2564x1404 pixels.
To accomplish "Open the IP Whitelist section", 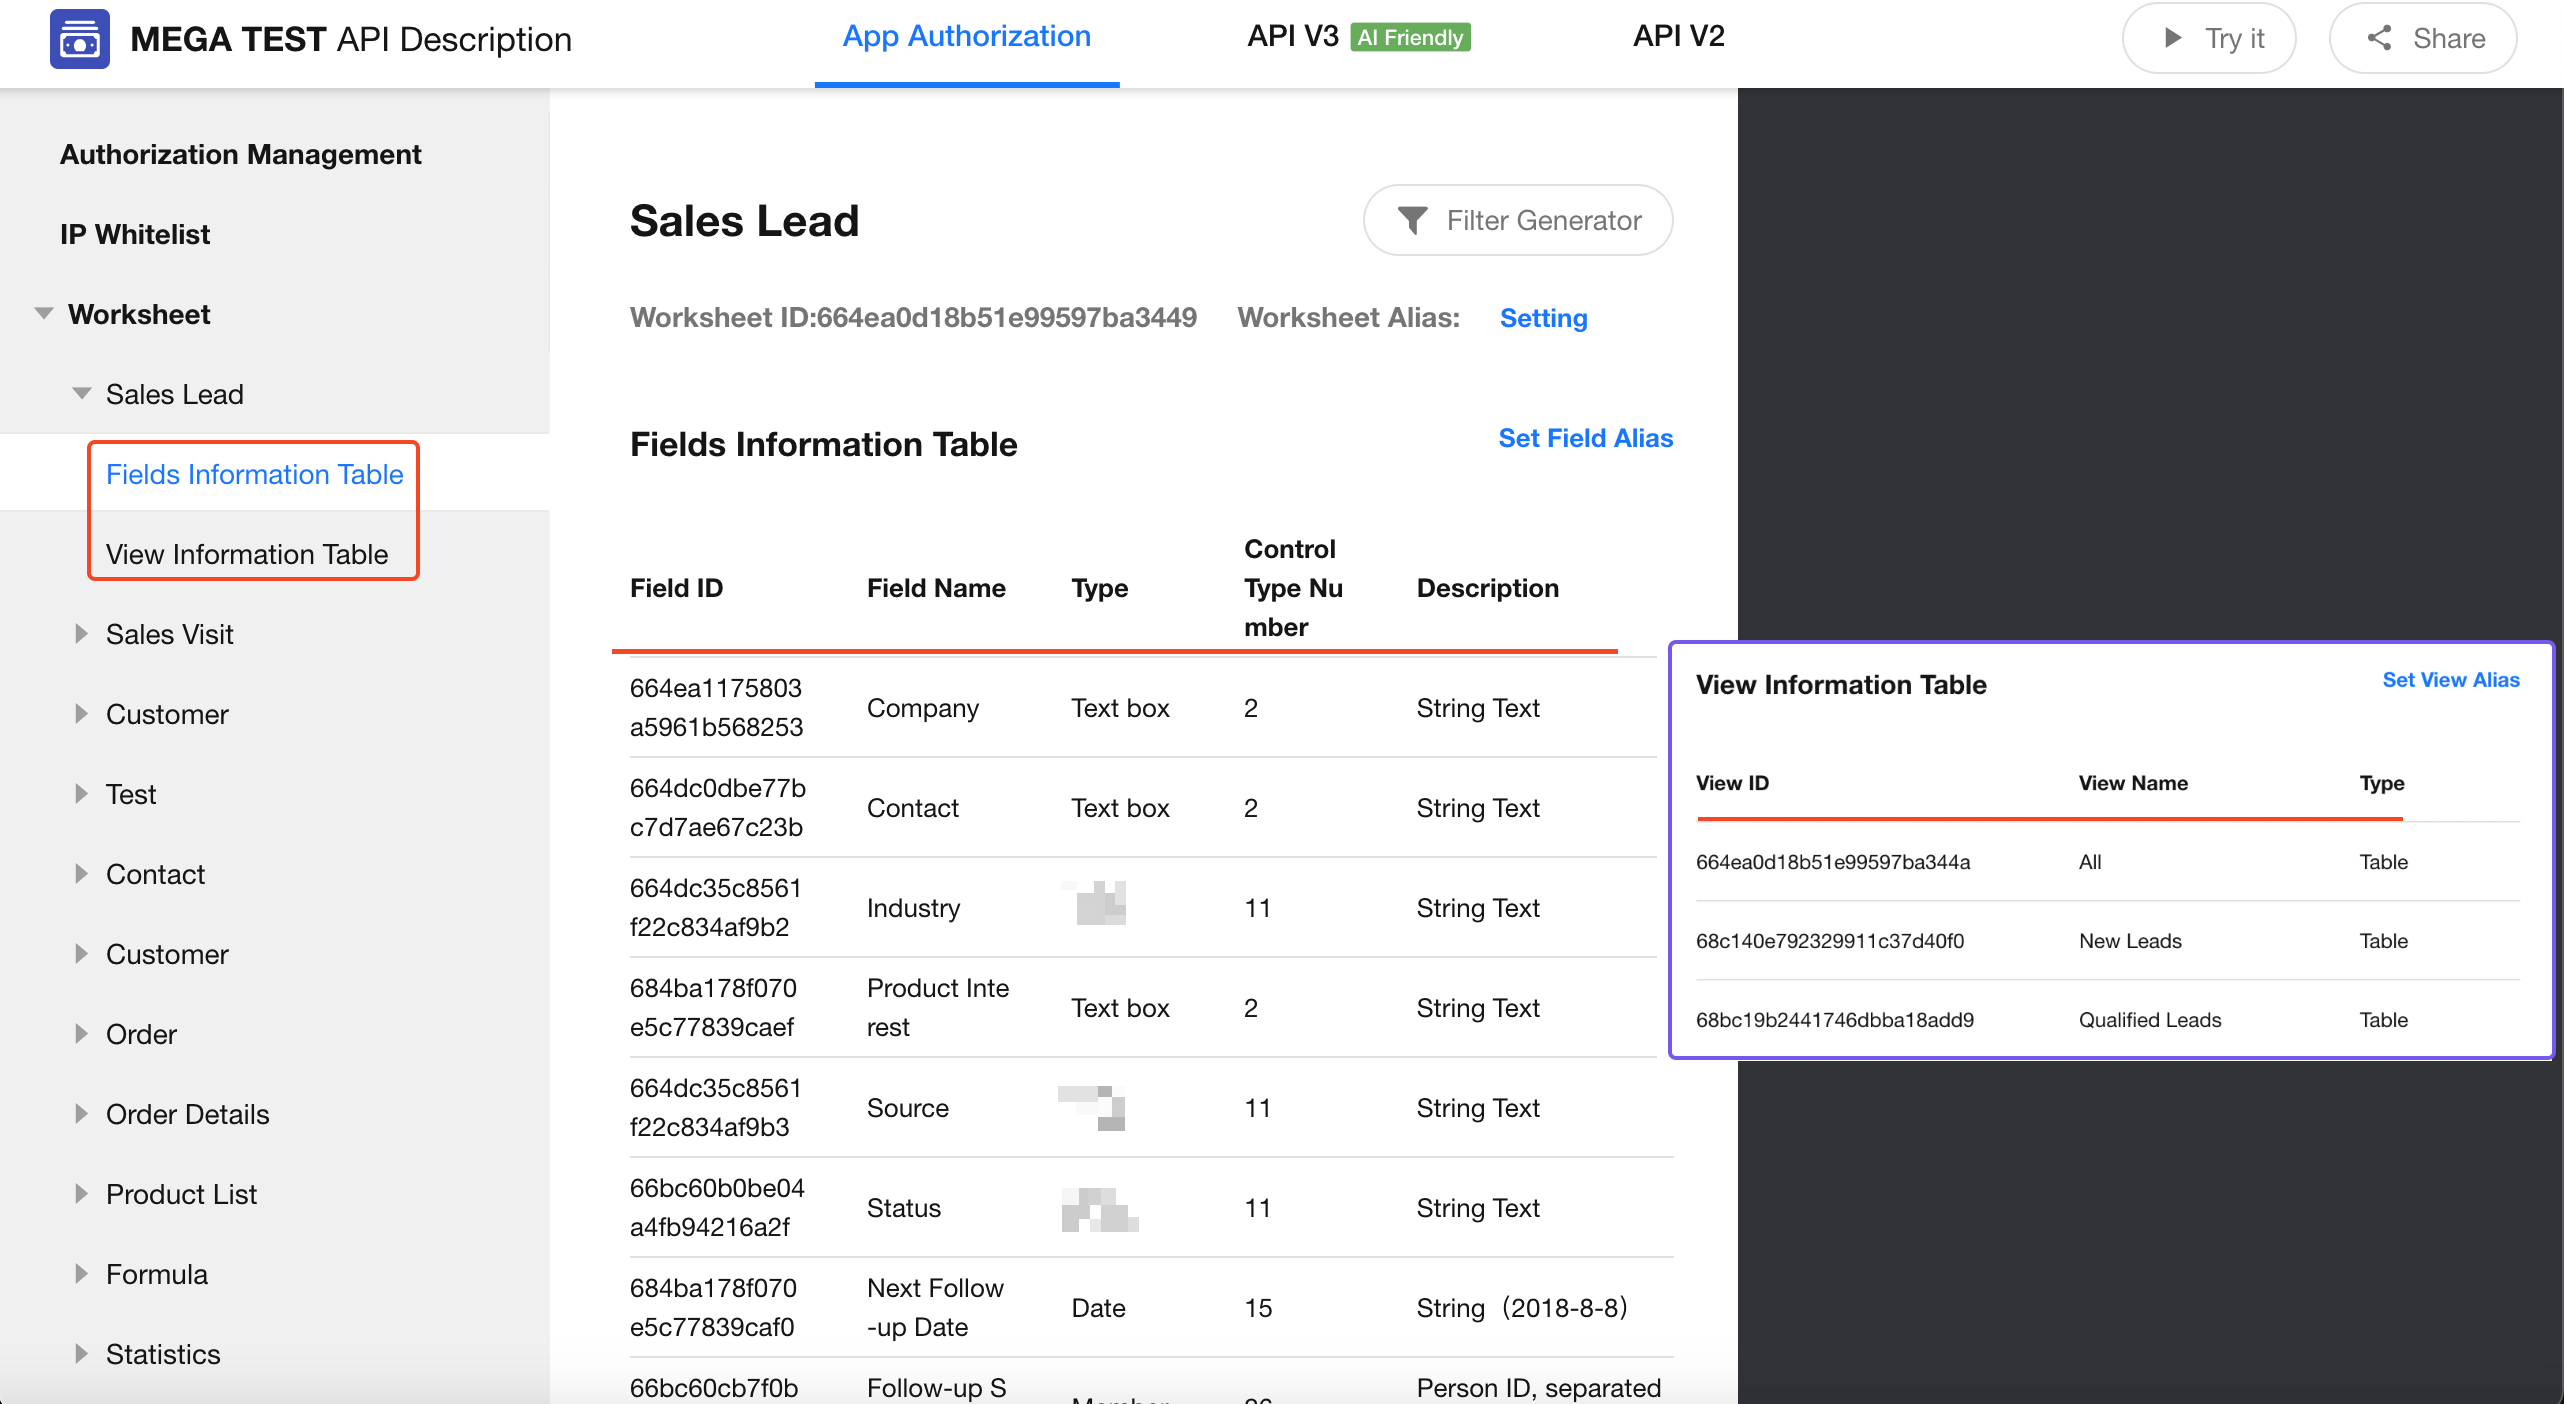I will [x=135, y=234].
